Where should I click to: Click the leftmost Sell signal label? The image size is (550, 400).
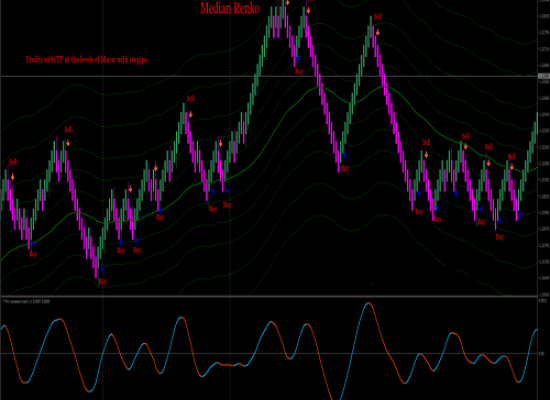[13, 162]
